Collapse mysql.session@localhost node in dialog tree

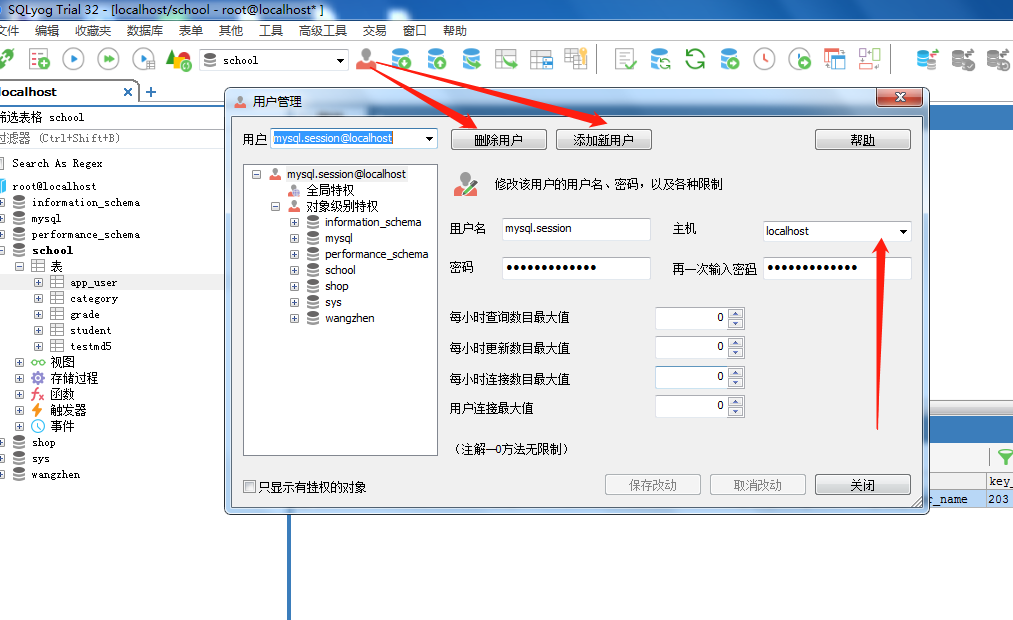coord(256,174)
